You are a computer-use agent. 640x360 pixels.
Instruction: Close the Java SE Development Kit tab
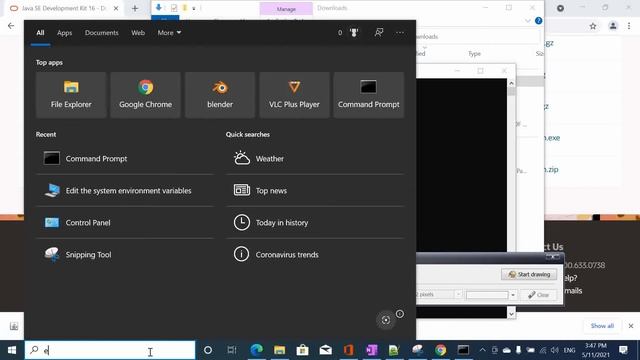point(116,8)
